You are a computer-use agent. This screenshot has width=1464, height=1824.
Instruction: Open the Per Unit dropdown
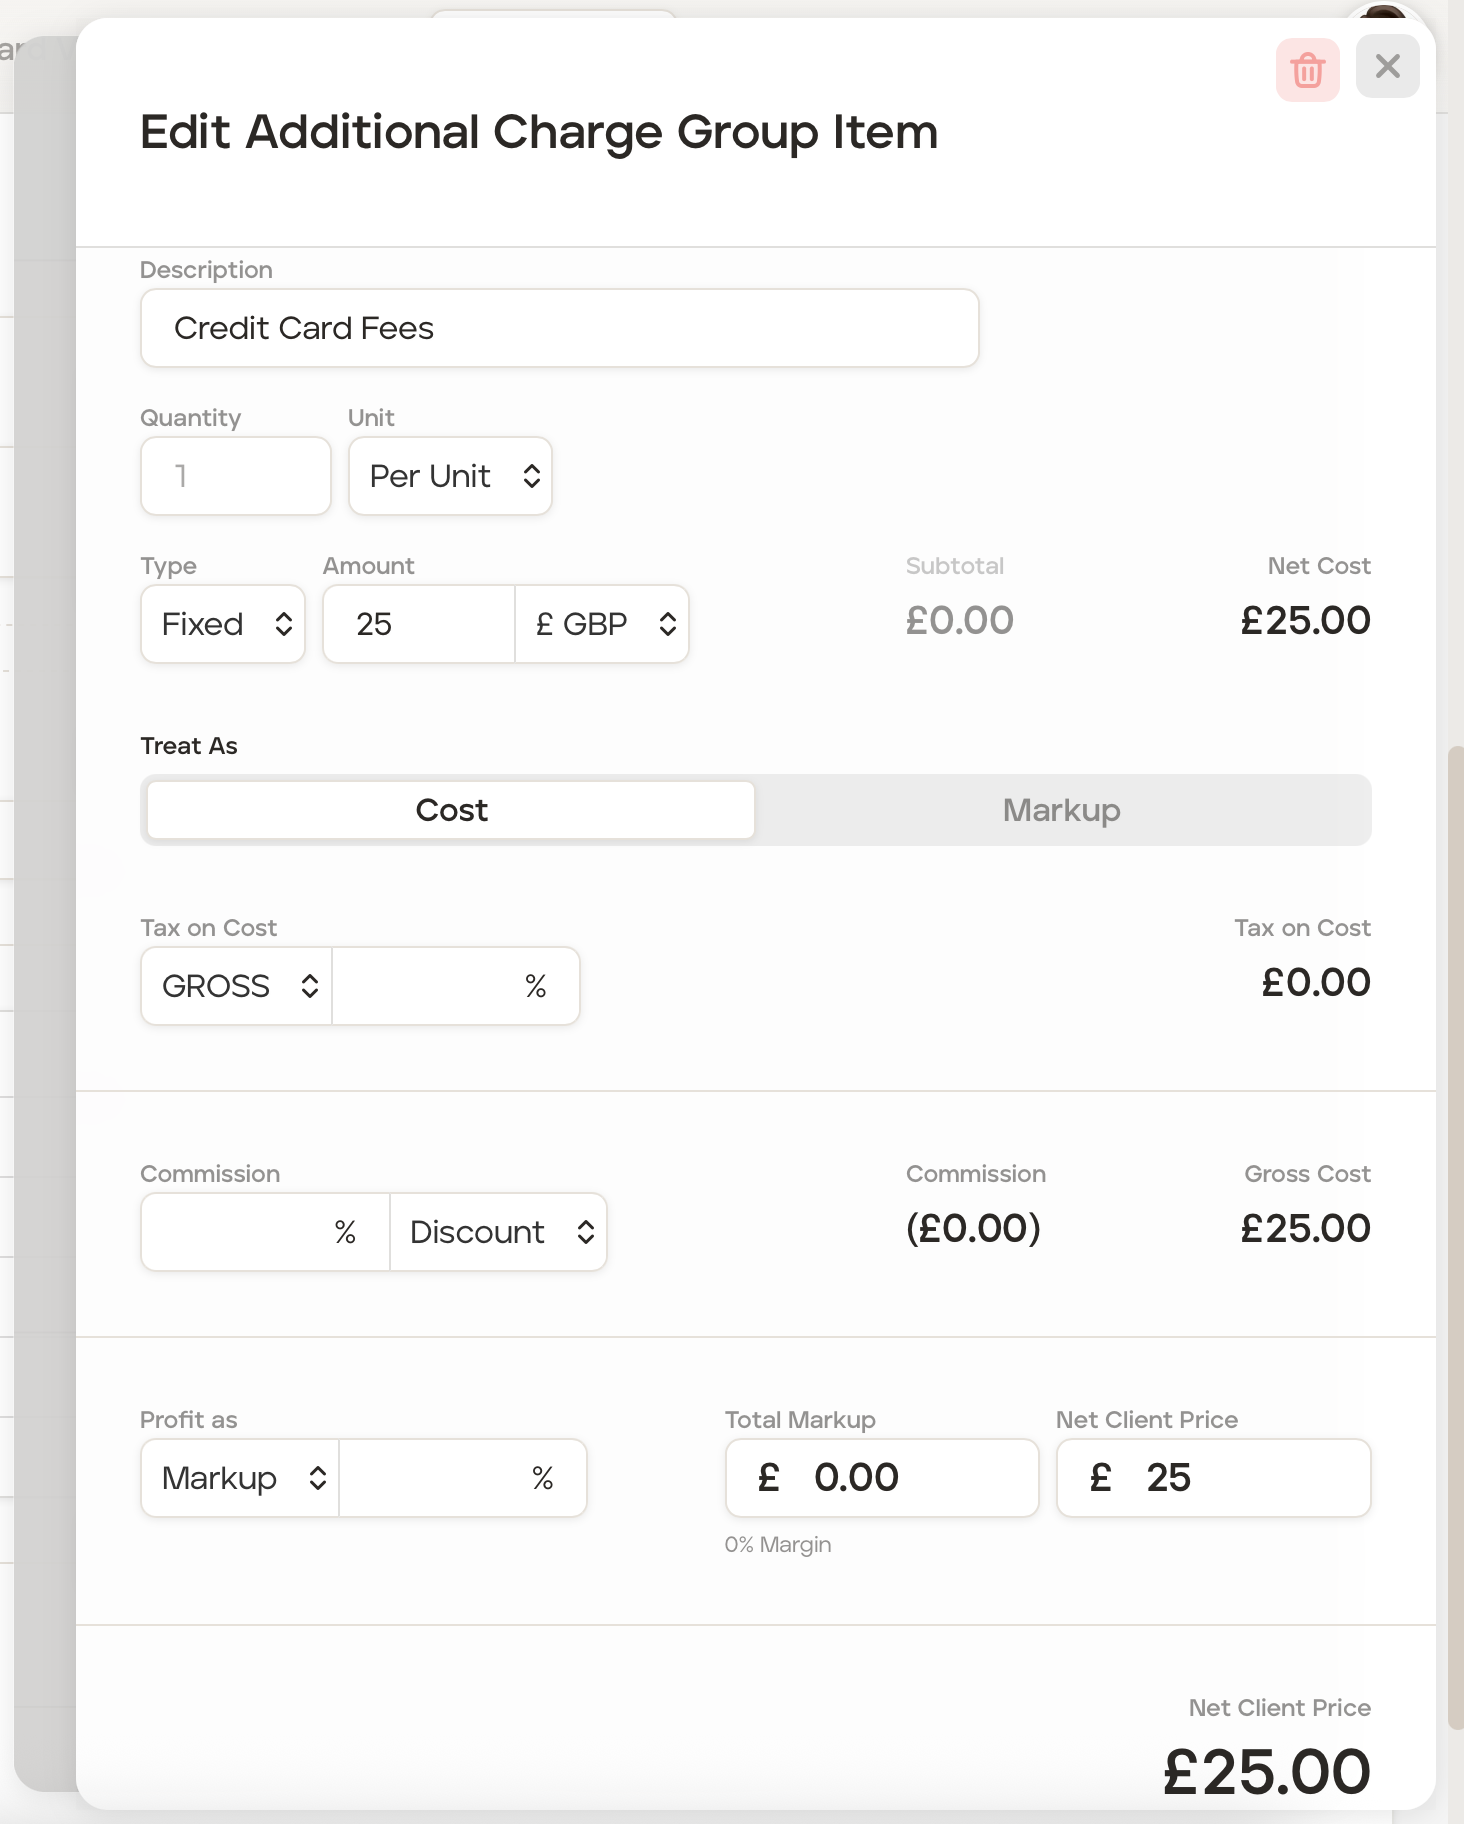click(450, 476)
